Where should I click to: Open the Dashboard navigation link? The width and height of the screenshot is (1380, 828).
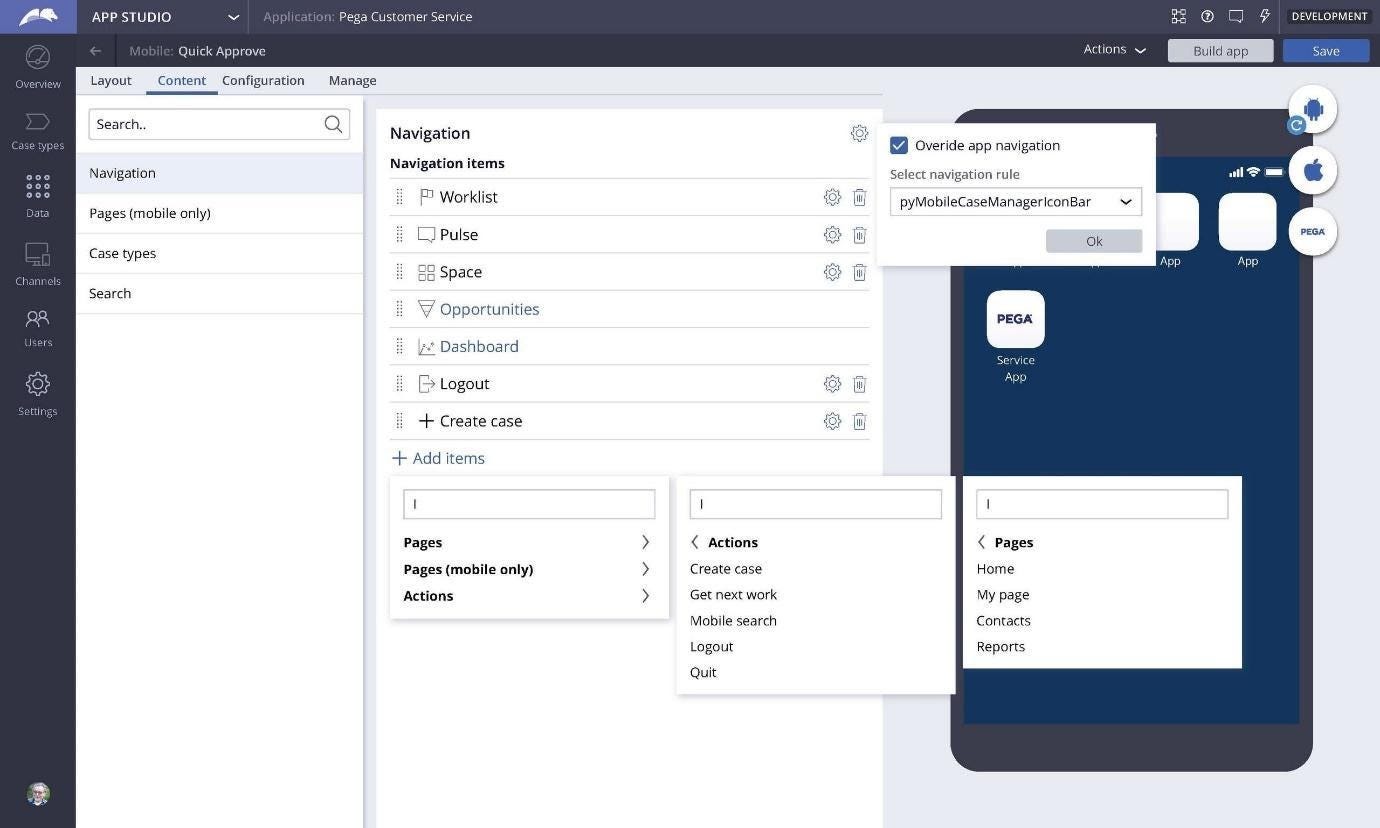(x=479, y=346)
